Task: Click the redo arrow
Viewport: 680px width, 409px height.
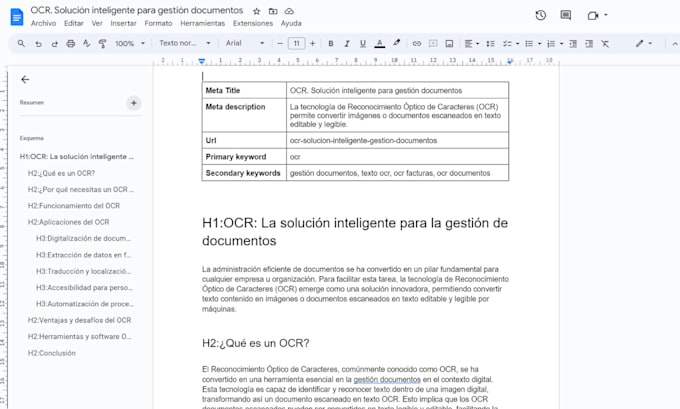Action: click(54, 43)
